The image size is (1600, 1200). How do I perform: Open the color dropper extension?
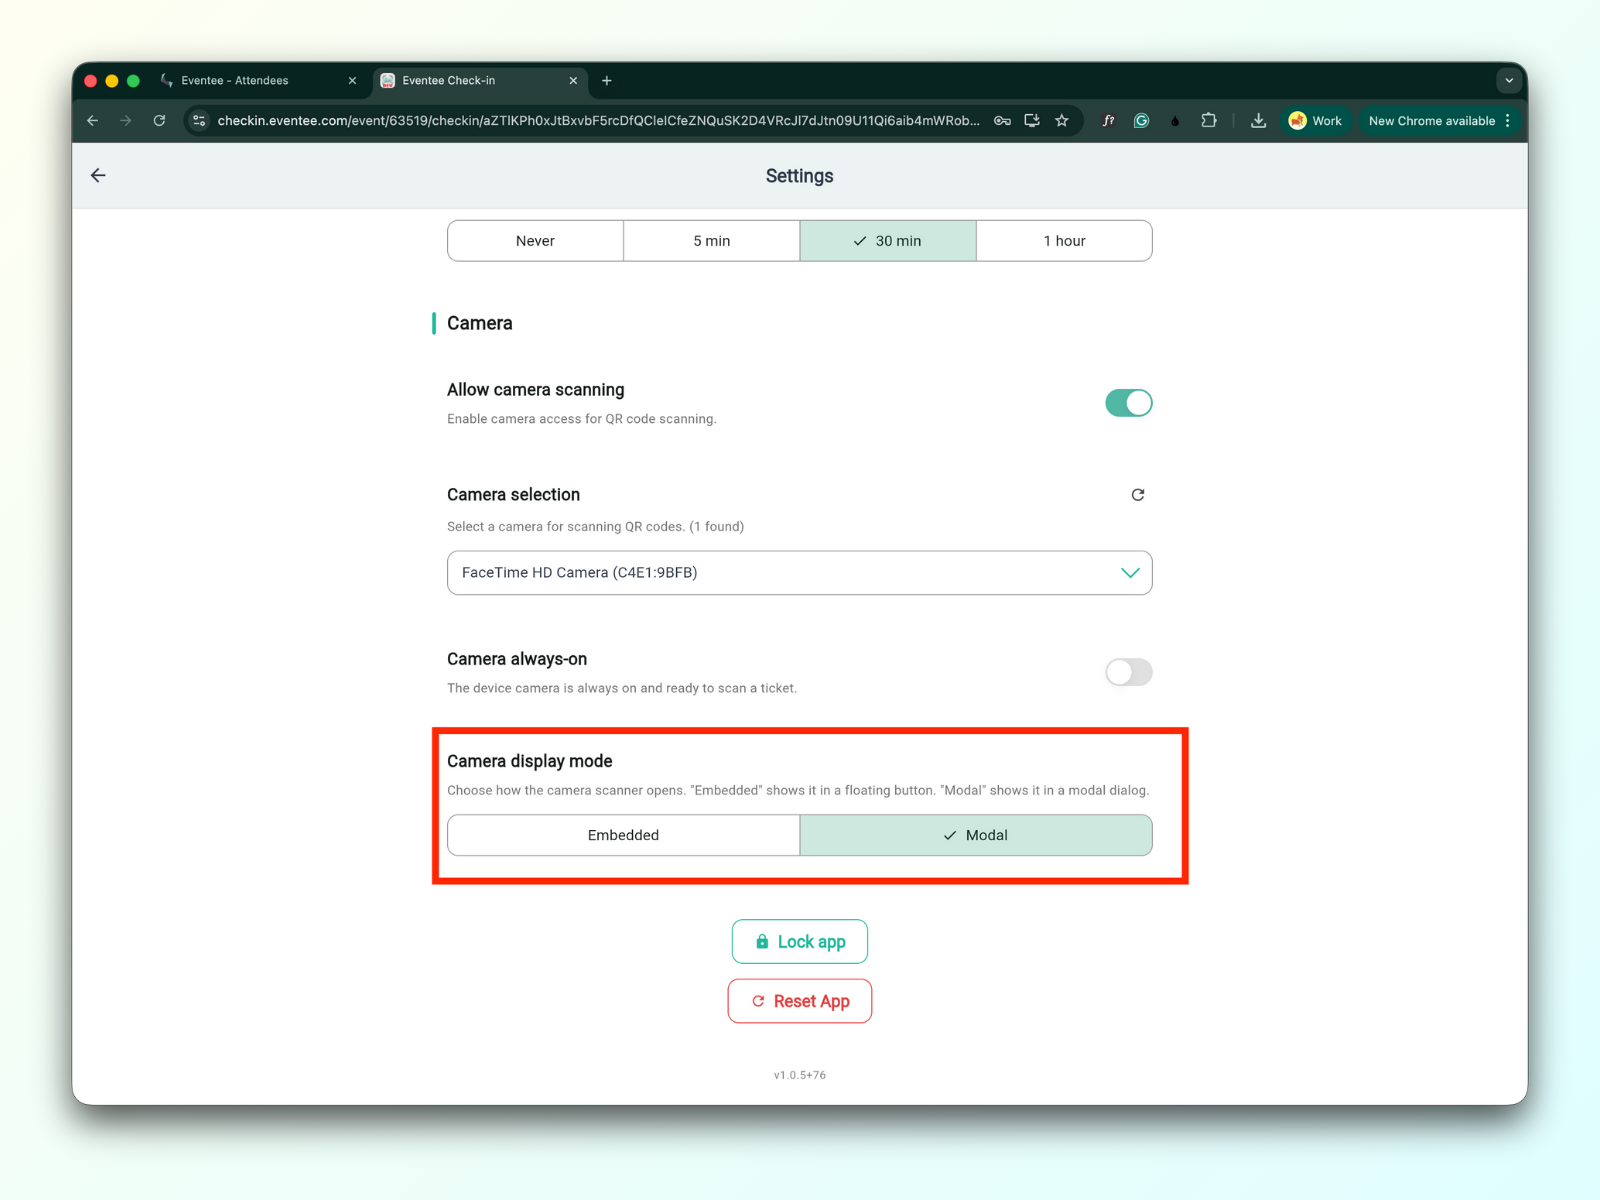coord(1175,121)
